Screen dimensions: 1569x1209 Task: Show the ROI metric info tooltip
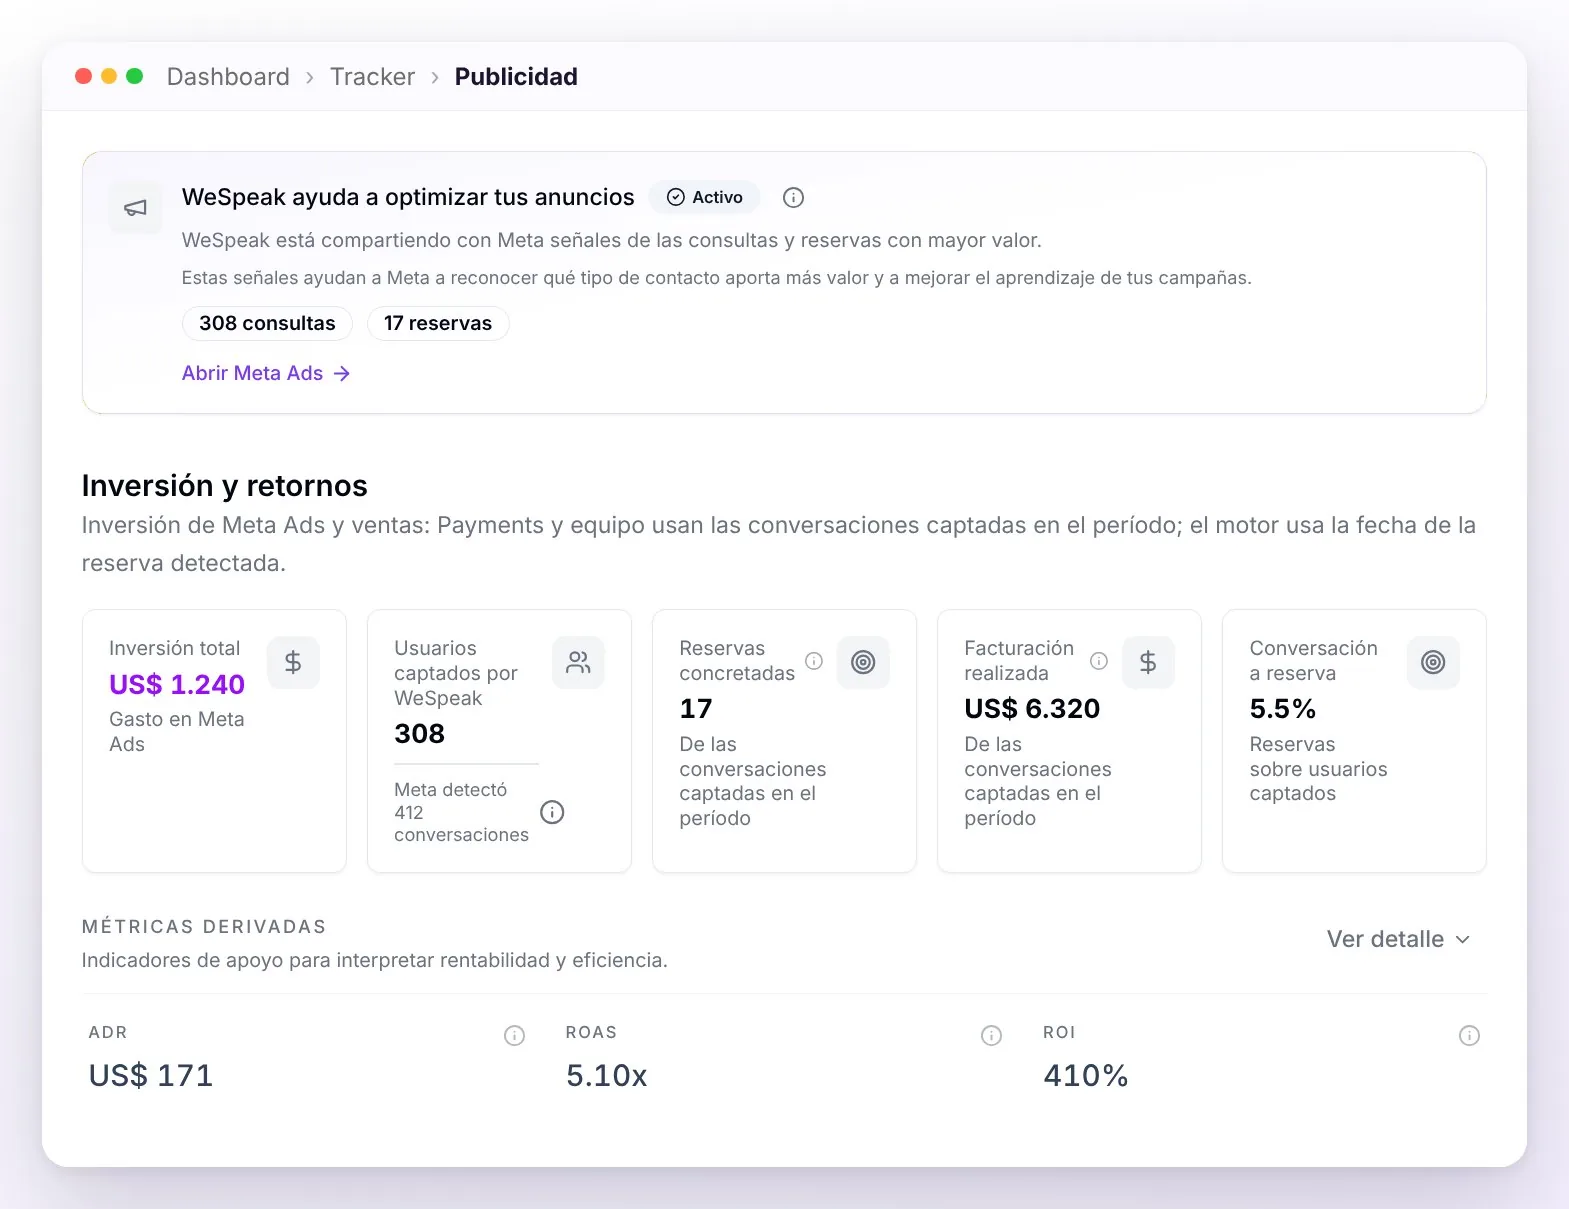(x=1469, y=1036)
